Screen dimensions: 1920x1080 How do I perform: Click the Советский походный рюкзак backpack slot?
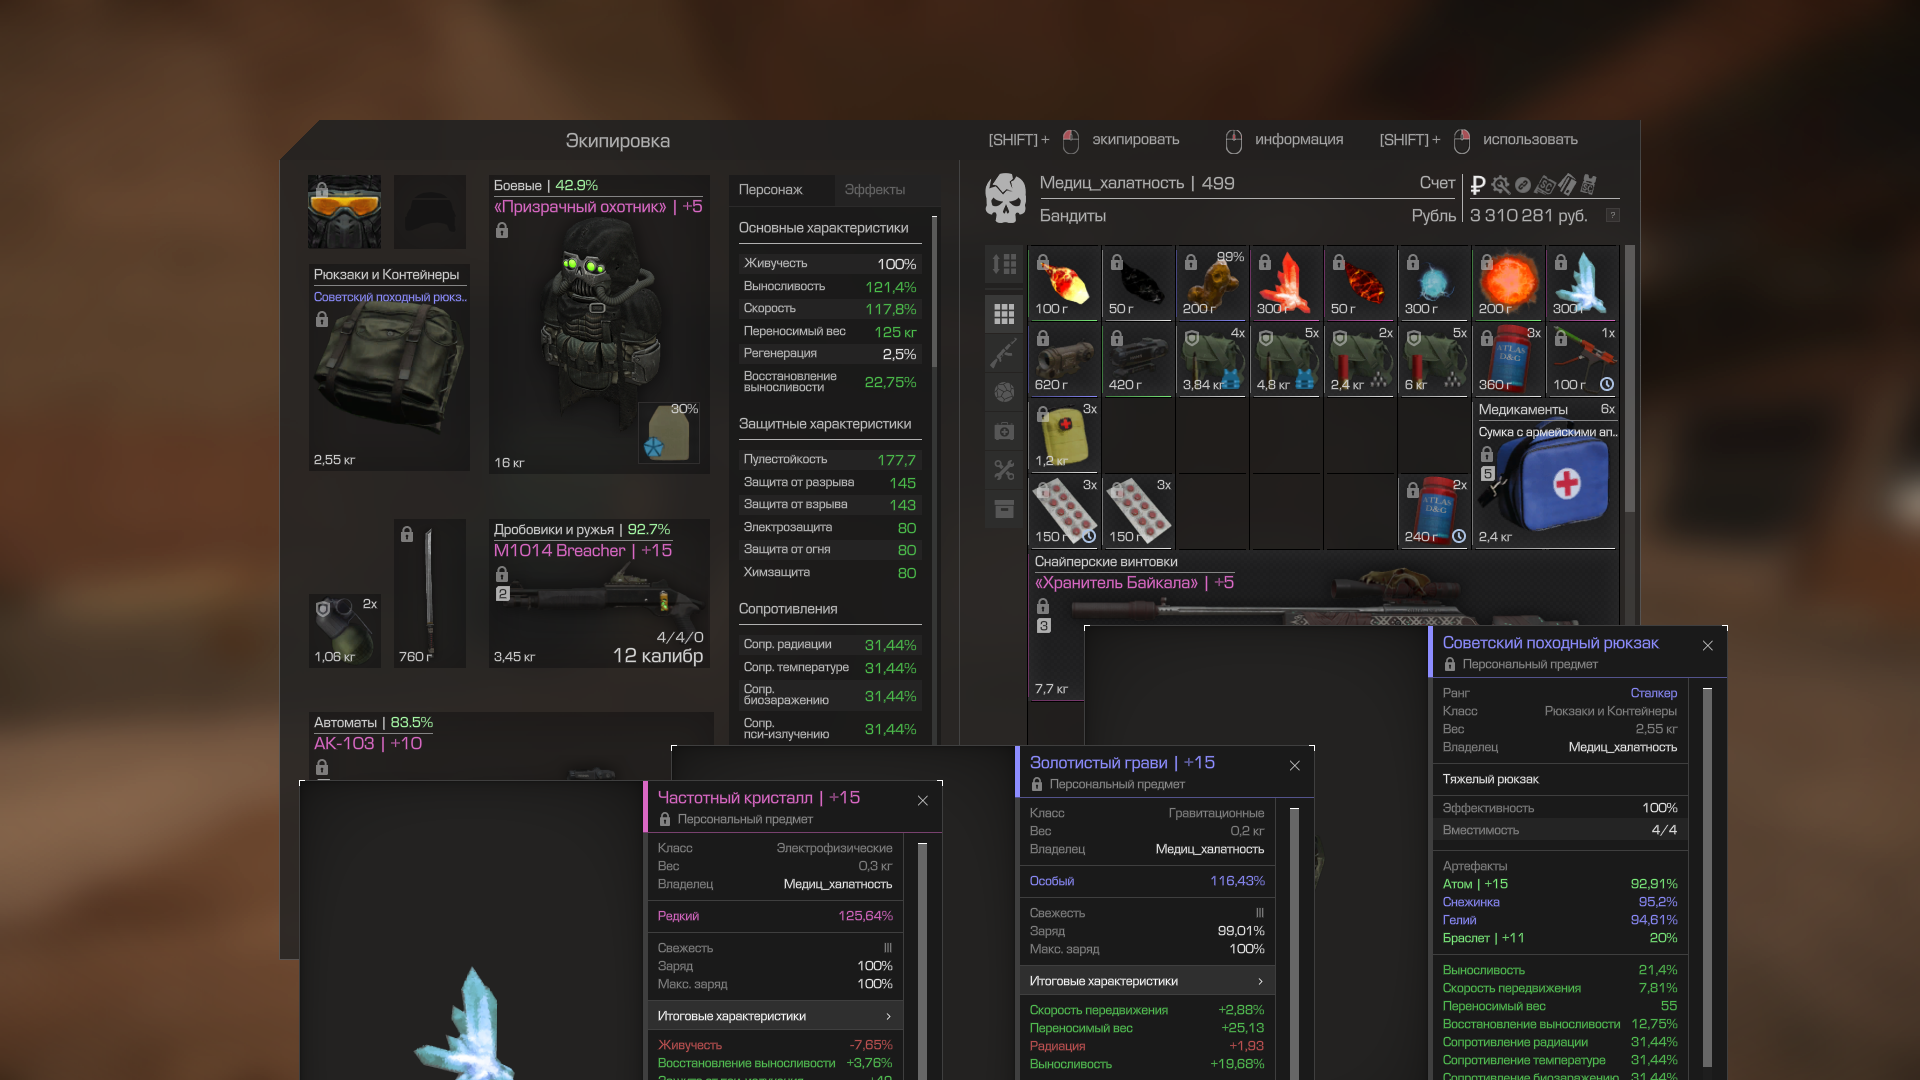pos(389,367)
